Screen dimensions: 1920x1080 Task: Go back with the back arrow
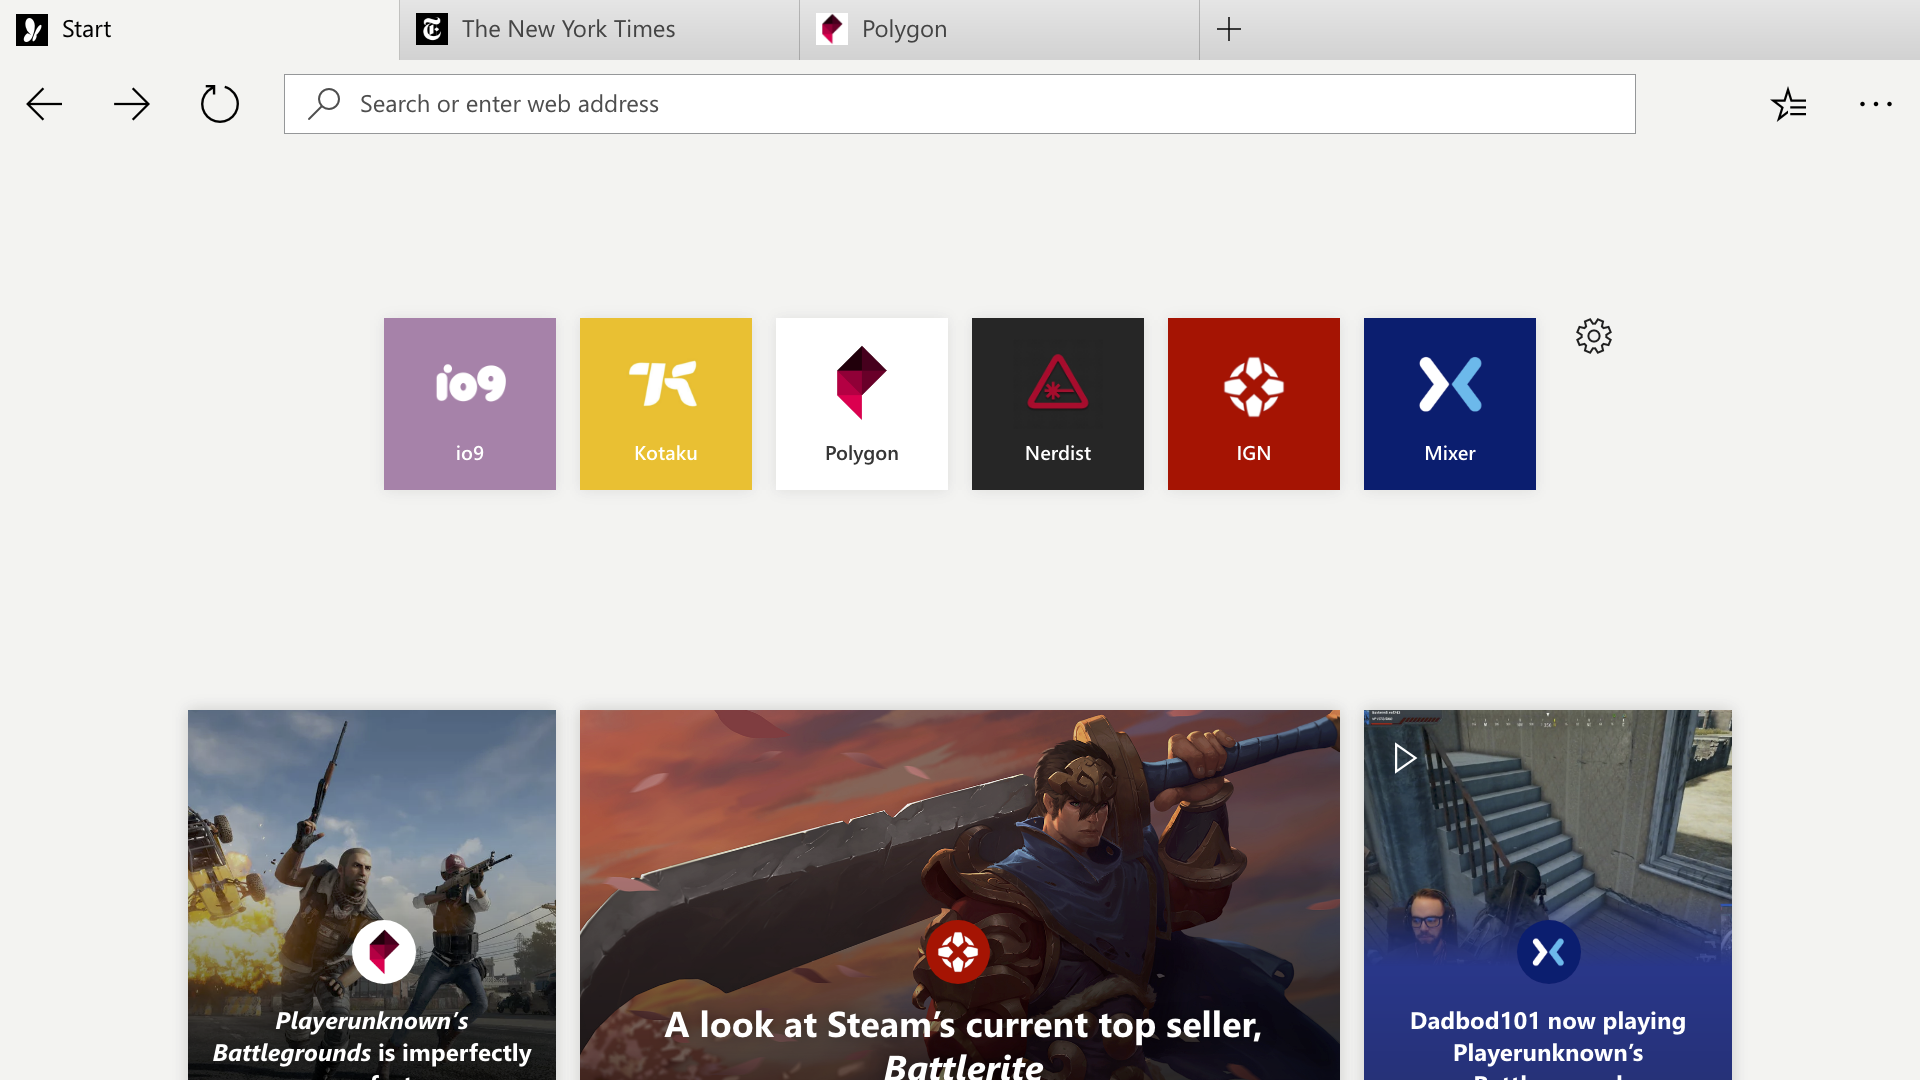[x=44, y=104]
